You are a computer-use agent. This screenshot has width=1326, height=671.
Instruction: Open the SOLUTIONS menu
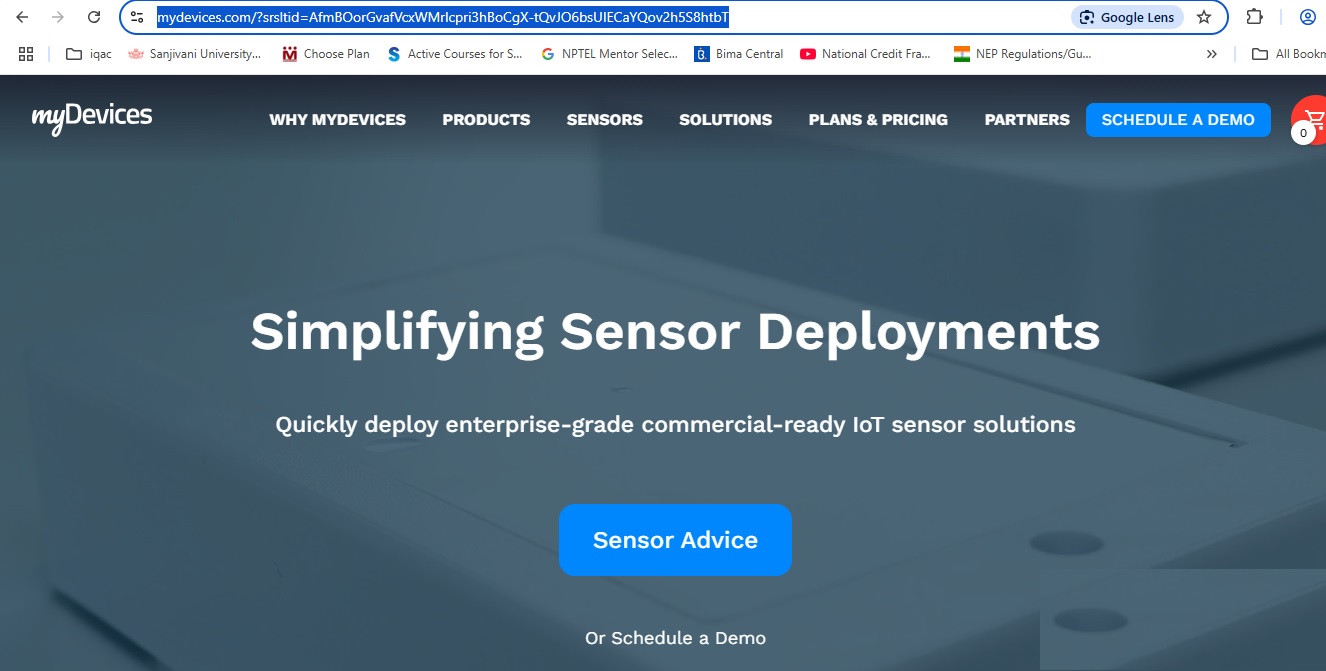pos(725,120)
